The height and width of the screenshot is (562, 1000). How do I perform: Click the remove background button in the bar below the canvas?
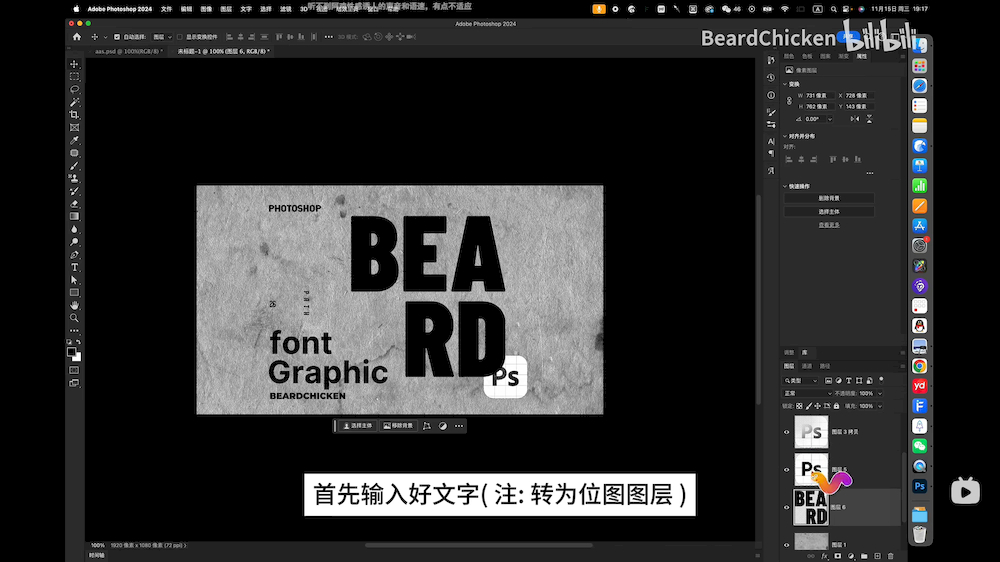tap(398, 425)
